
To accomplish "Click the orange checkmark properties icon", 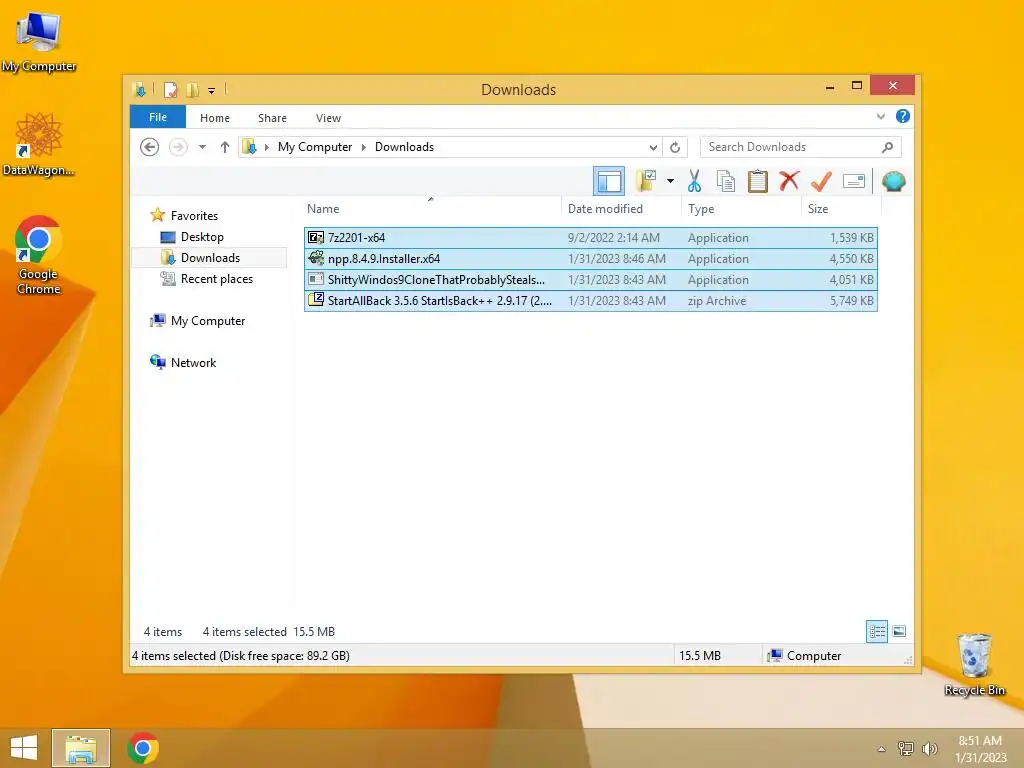I will coord(821,181).
